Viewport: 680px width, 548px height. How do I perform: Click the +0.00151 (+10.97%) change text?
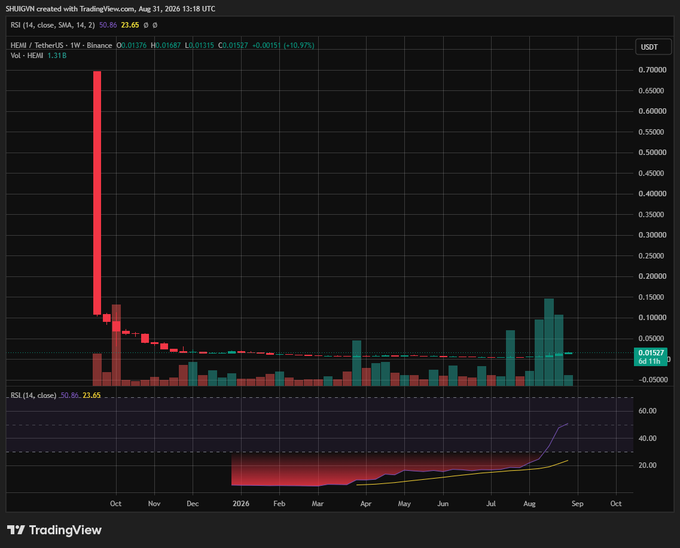pyautogui.click(x=283, y=45)
